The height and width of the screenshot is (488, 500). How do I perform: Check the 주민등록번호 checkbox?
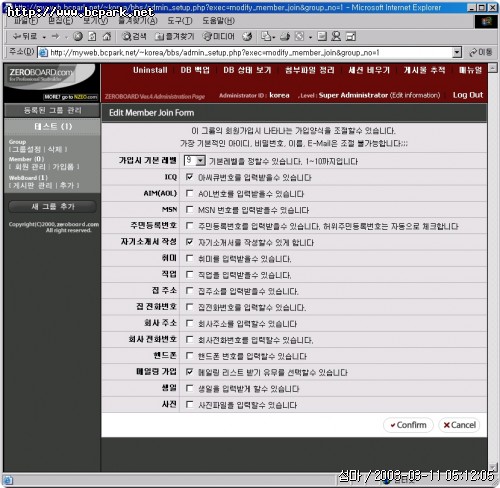pyautogui.click(x=189, y=226)
